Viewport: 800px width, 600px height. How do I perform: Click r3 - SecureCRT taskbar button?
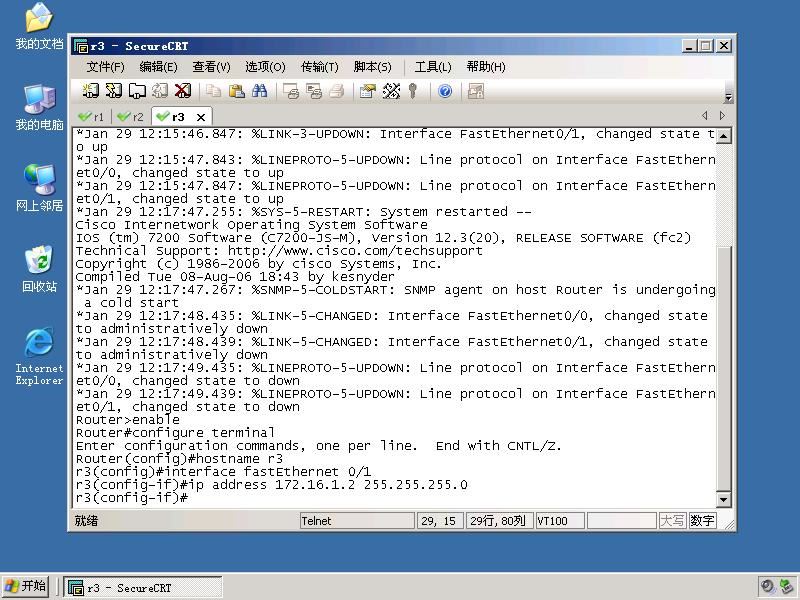tap(143, 588)
